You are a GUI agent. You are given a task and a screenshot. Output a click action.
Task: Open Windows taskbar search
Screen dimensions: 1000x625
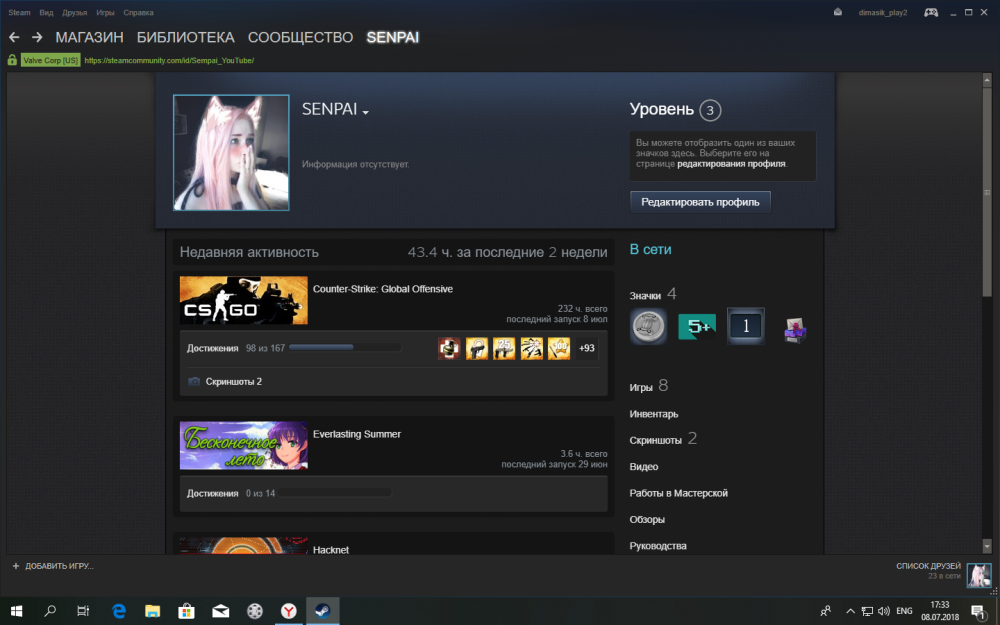pos(50,611)
